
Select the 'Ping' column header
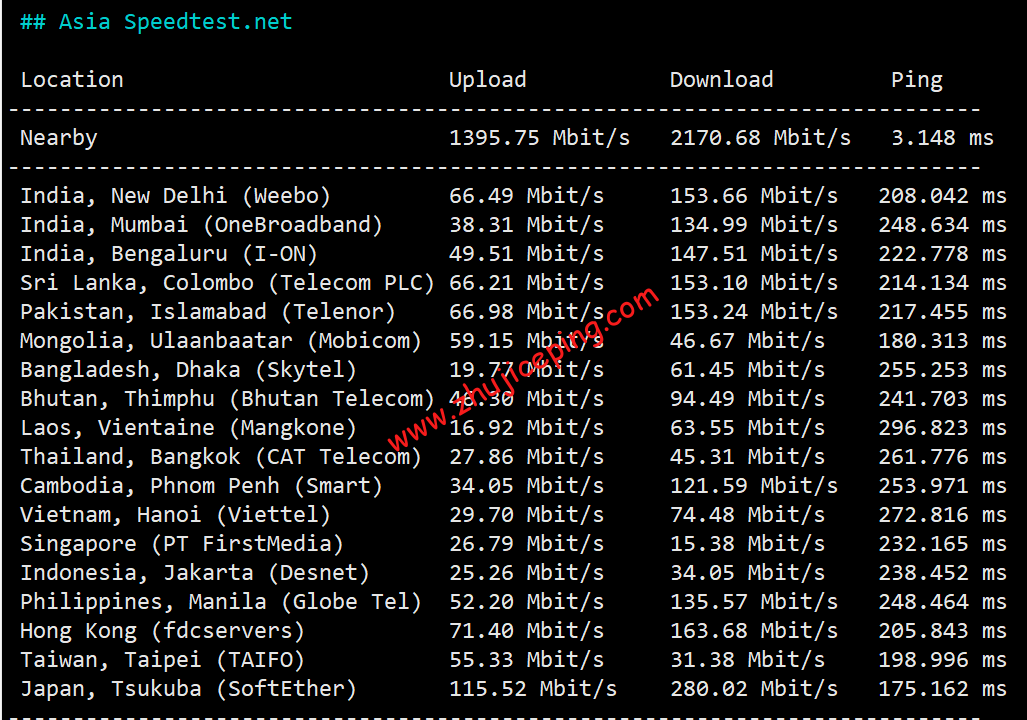[917, 80]
